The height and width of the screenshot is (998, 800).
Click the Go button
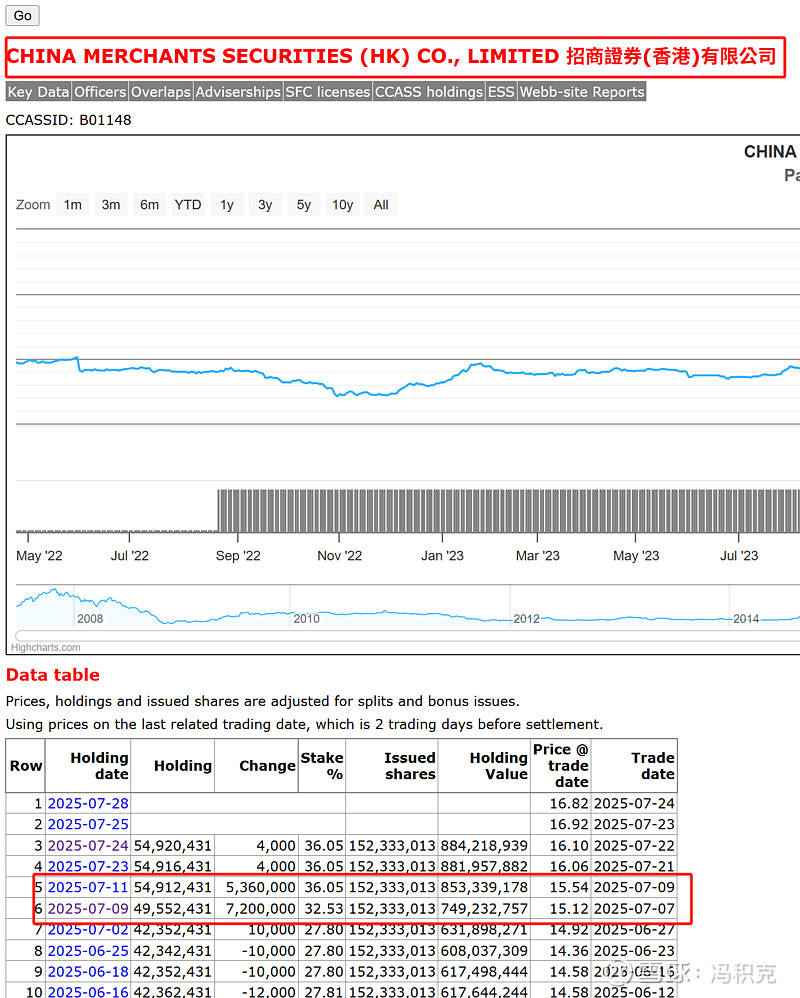(x=22, y=15)
